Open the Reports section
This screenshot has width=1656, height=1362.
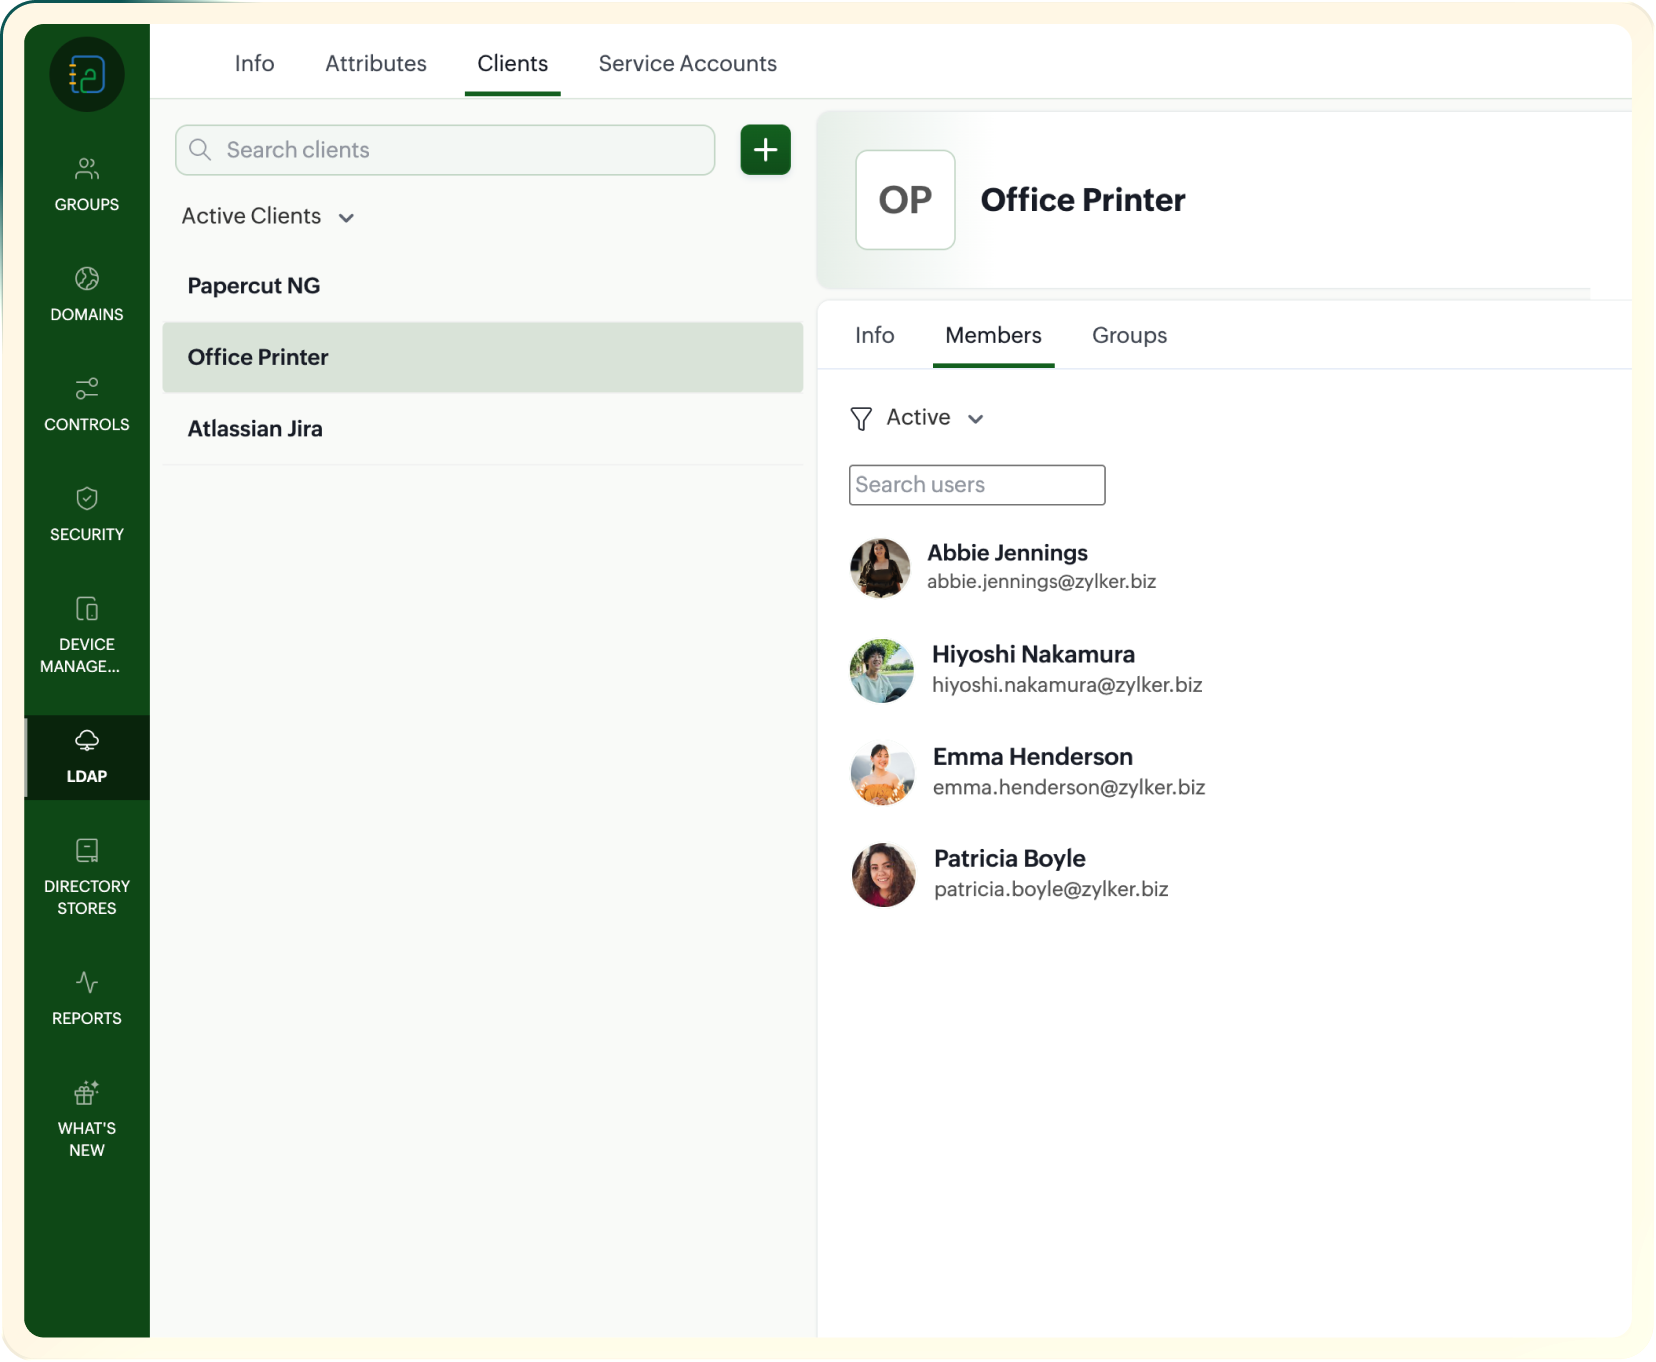pos(87,997)
